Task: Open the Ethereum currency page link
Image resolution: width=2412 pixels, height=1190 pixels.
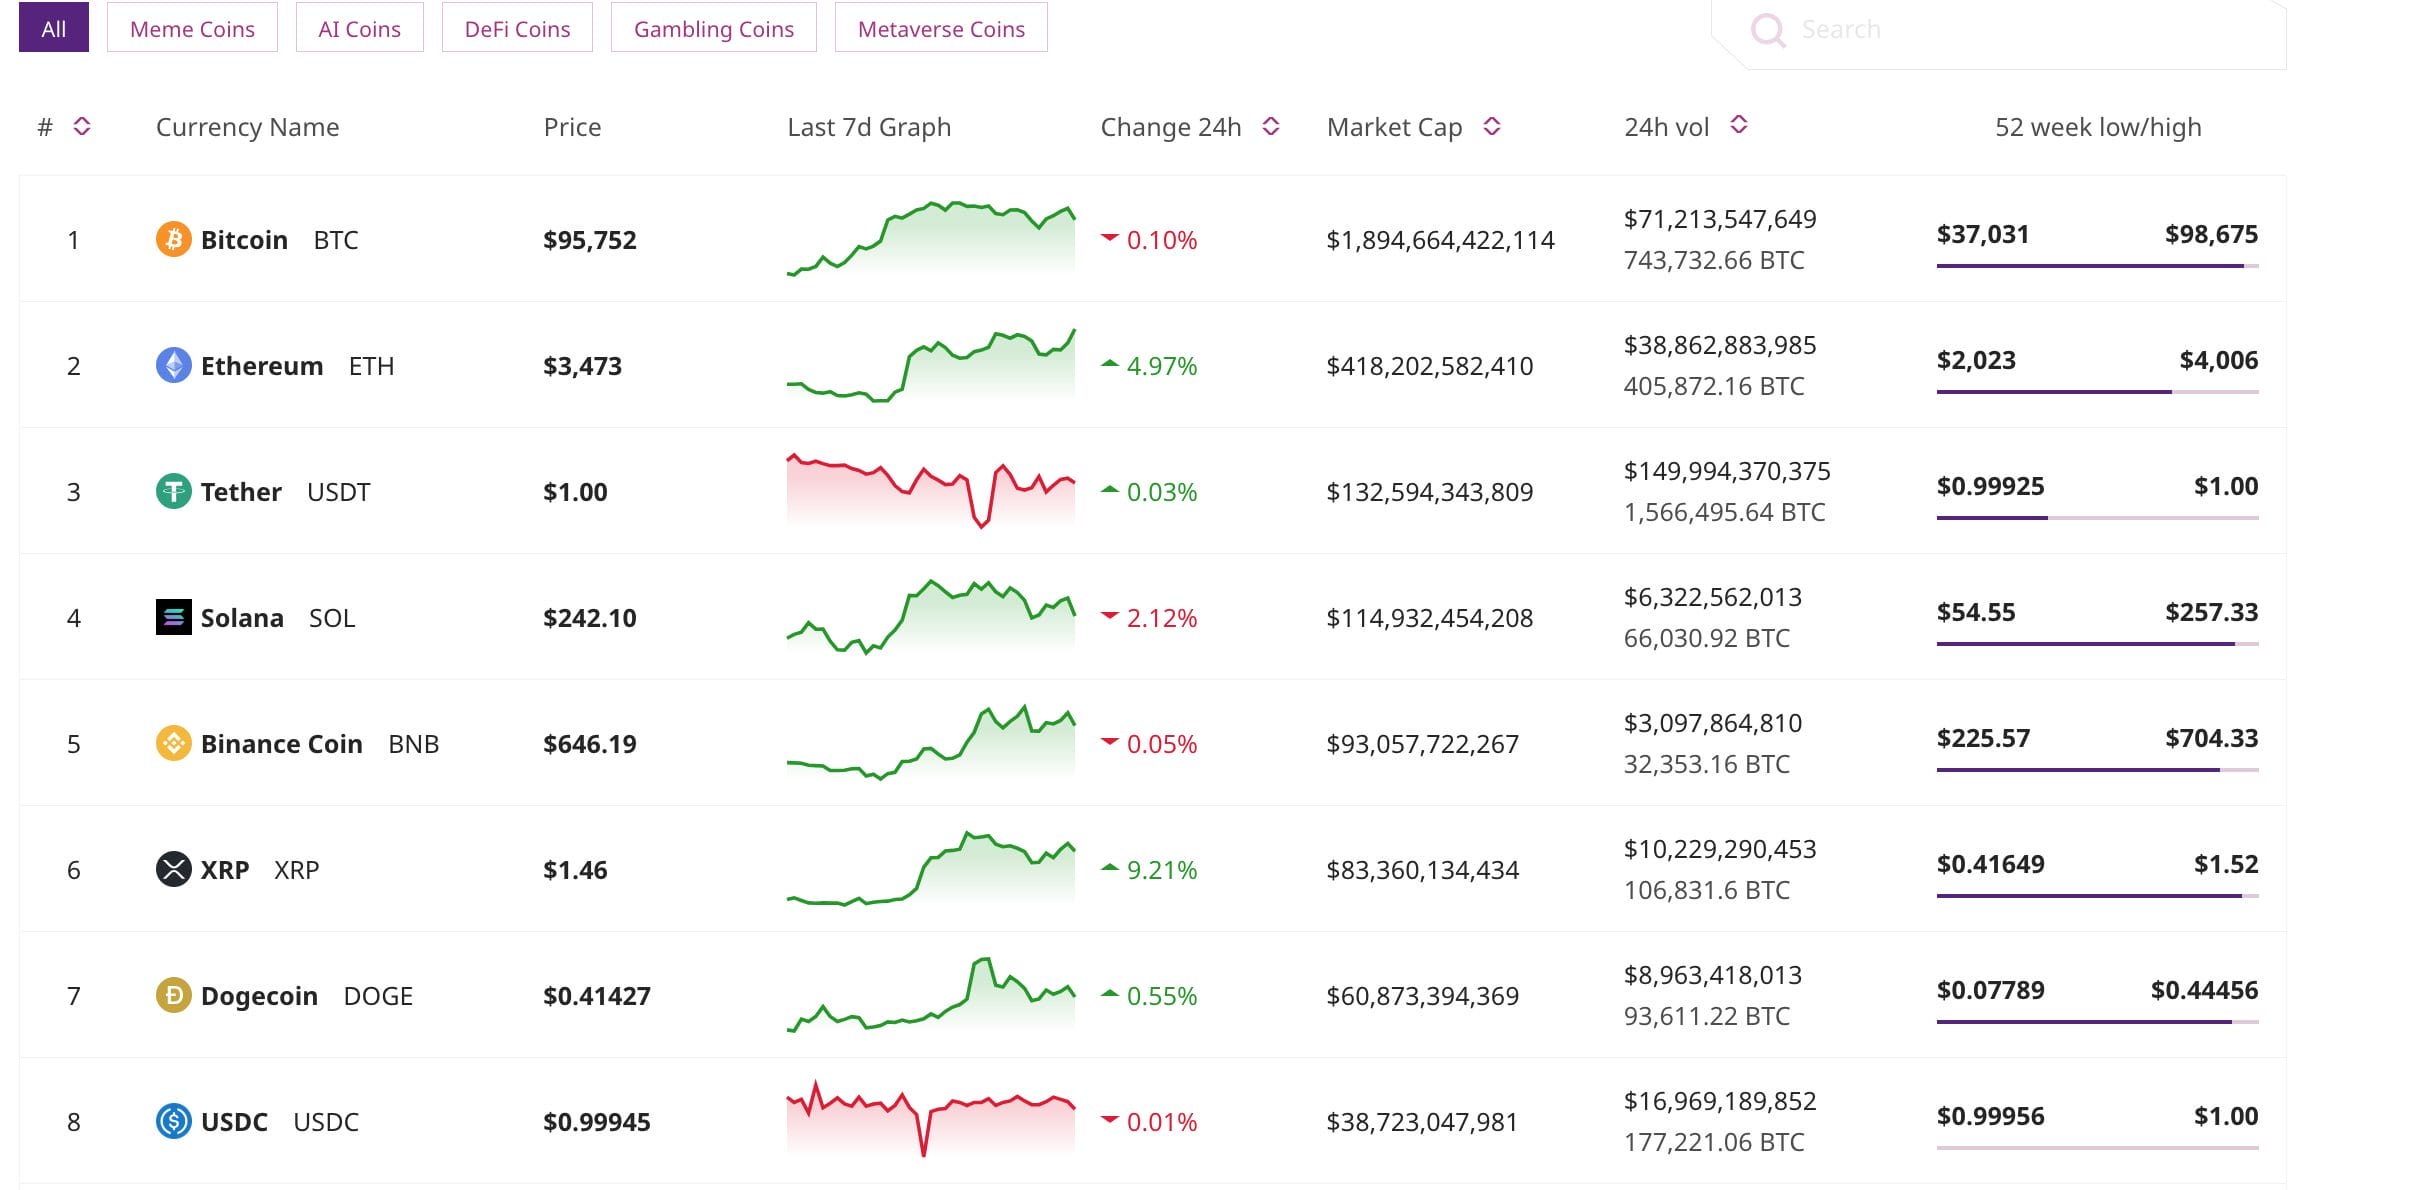Action: pyautogui.click(x=262, y=366)
